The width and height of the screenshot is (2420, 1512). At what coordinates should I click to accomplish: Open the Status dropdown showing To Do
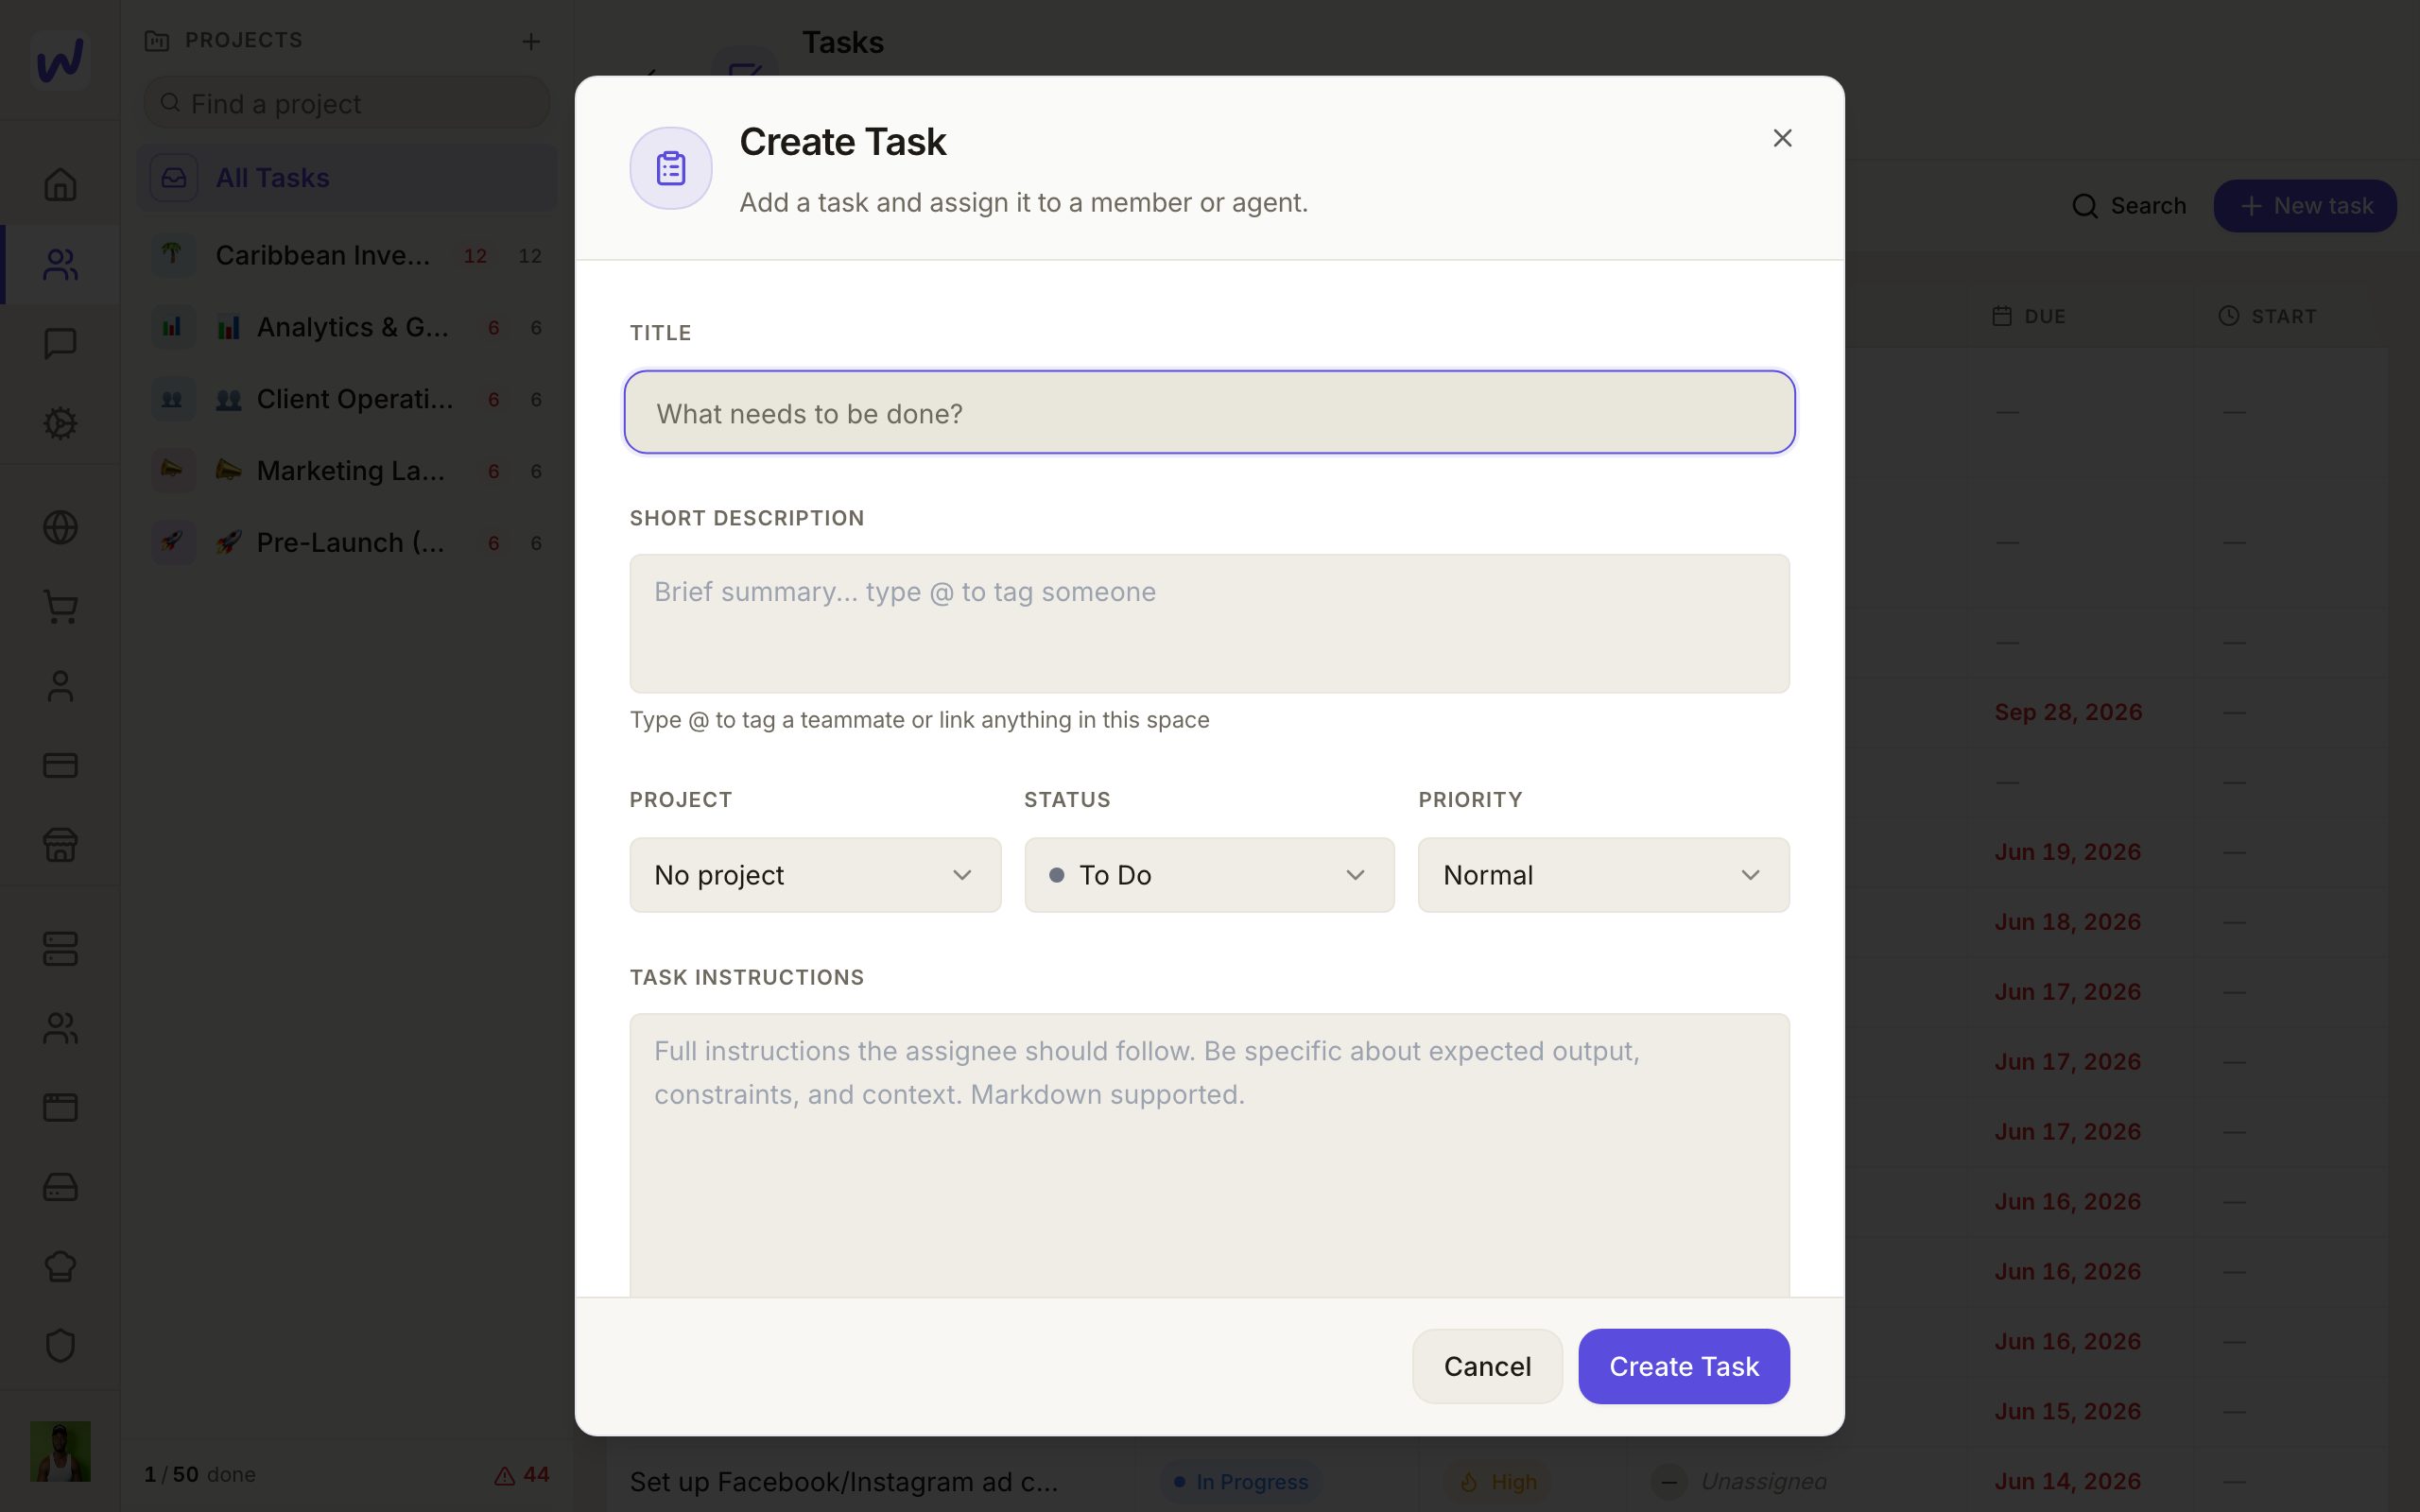point(1209,875)
